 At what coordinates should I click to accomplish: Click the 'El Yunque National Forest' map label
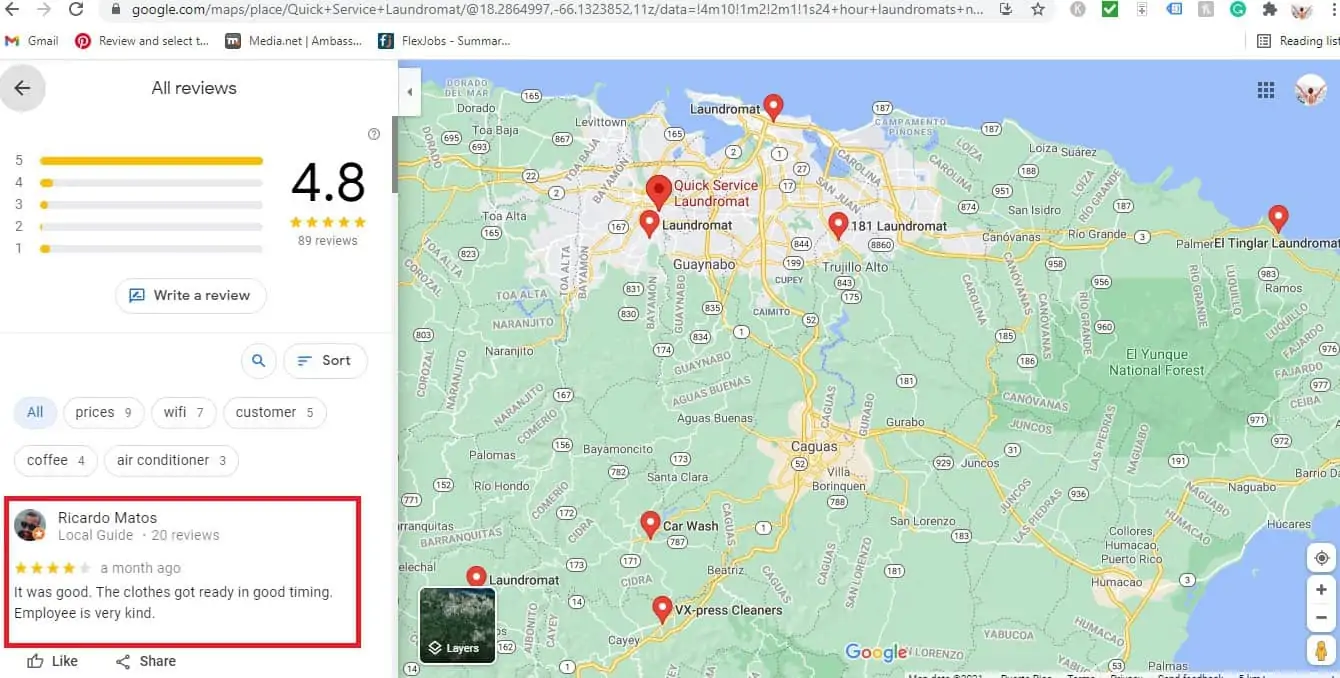point(1157,362)
